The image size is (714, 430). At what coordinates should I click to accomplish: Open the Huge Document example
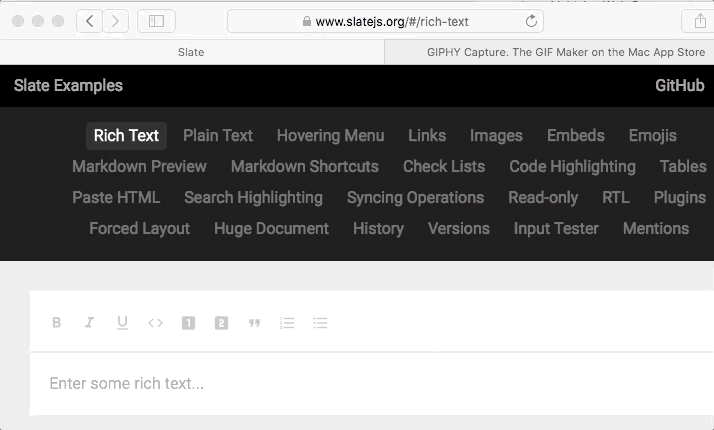(x=271, y=228)
